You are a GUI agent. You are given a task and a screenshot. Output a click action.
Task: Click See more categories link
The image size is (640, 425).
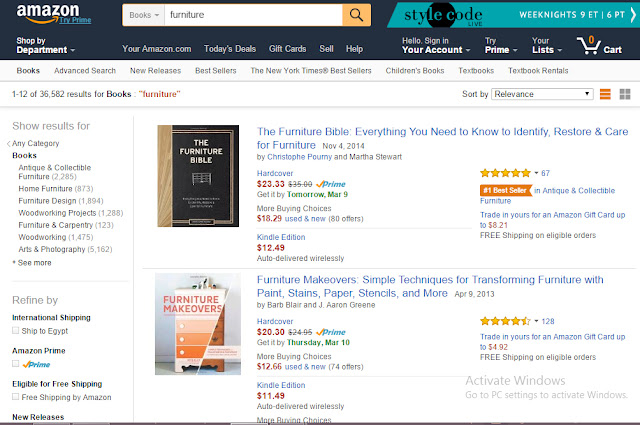click(33, 262)
